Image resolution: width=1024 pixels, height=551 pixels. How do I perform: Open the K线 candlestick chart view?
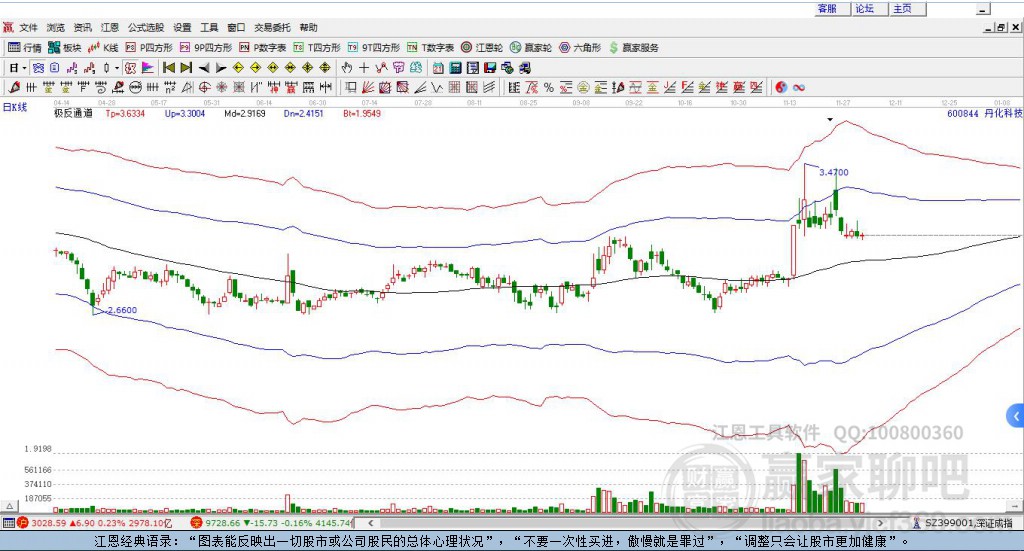[x=106, y=47]
